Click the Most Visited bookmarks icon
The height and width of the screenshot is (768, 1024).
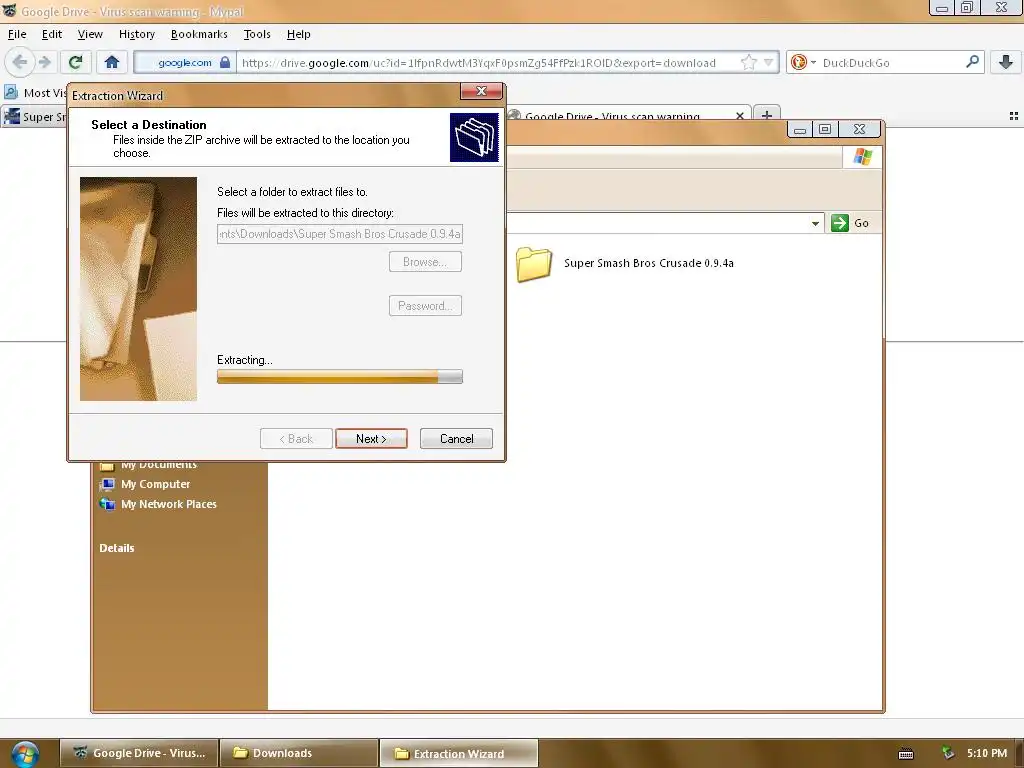pyautogui.click(x=11, y=92)
